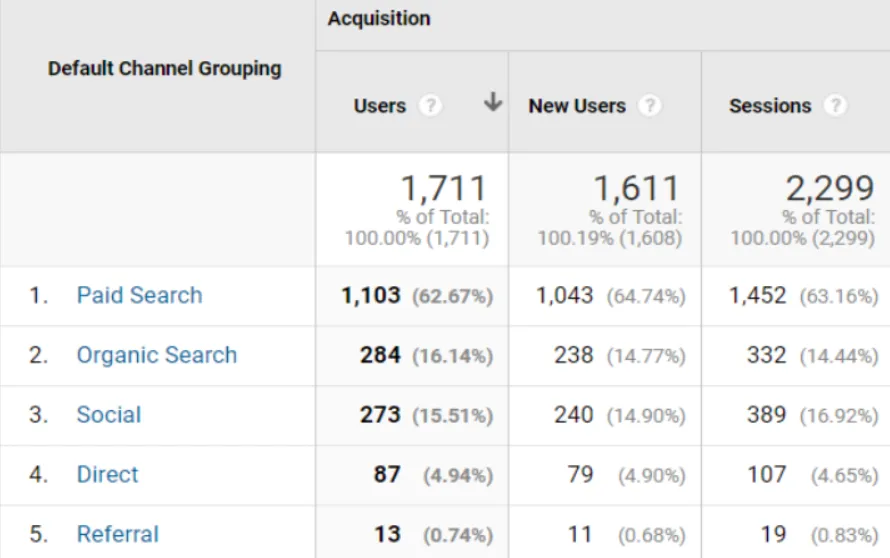Screen dimensions: 890x558
Task: Sort by the New Users column header
Action: [x=577, y=106]
